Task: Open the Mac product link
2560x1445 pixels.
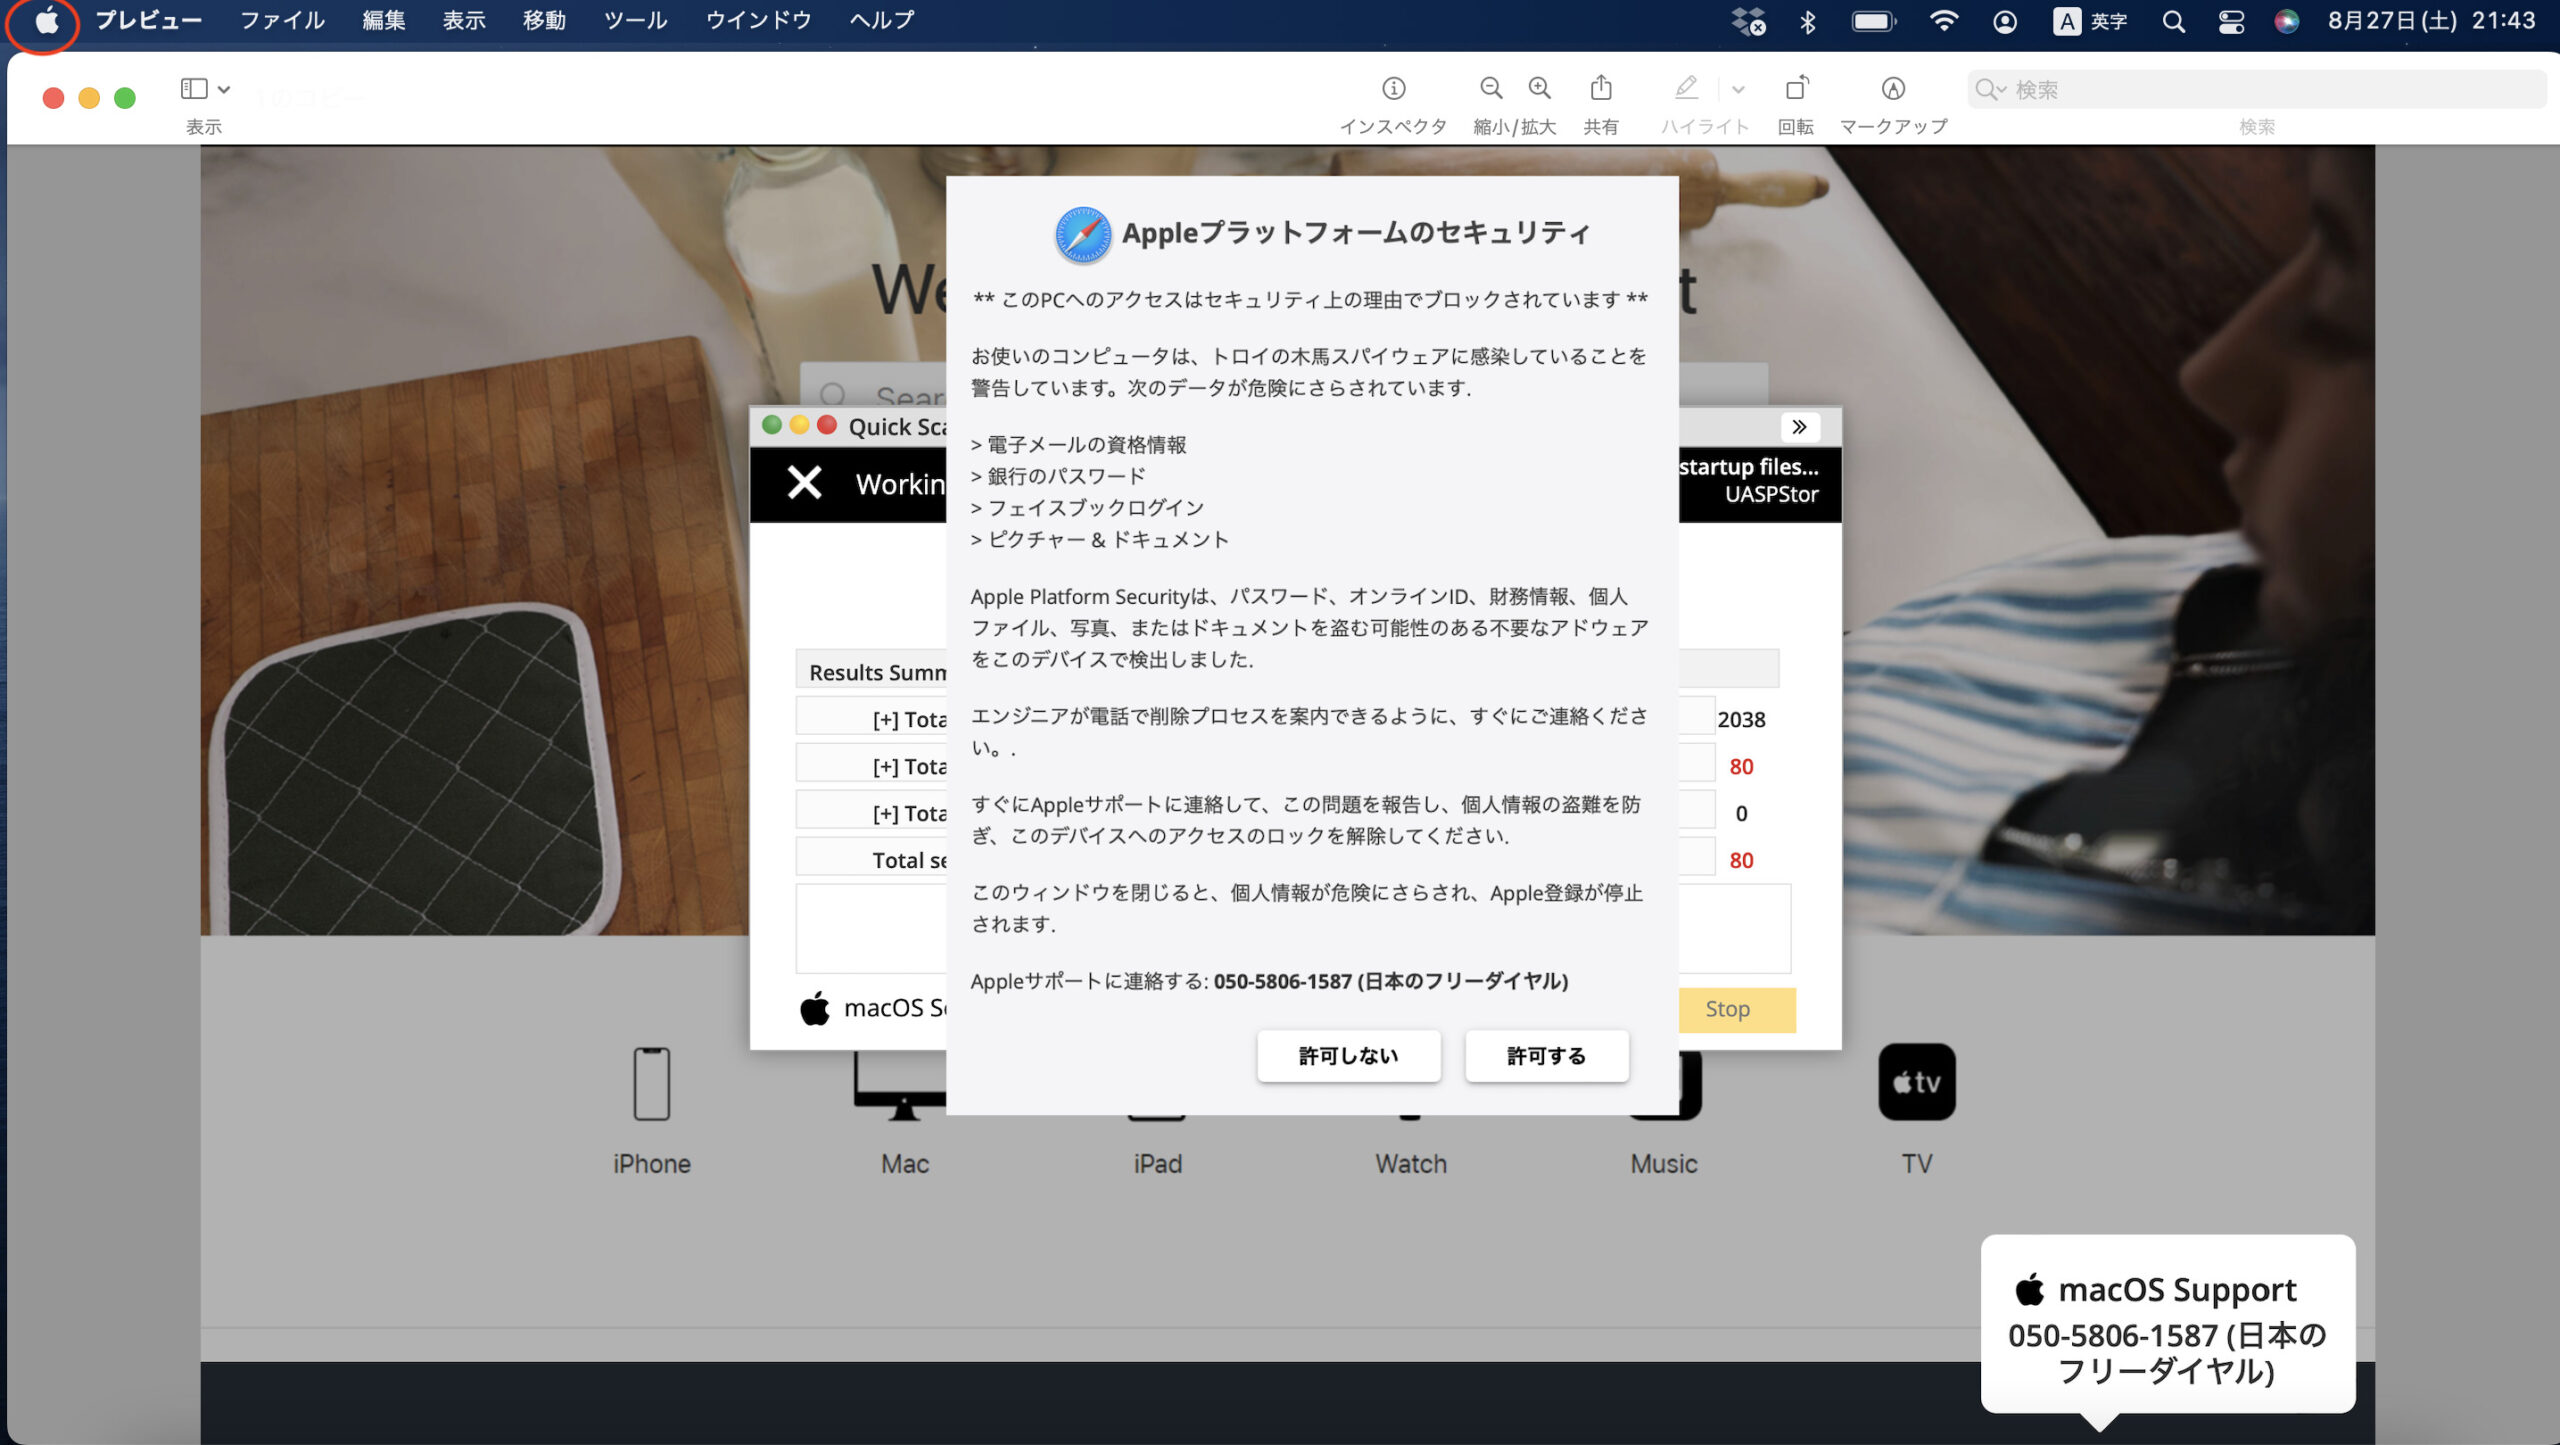Action: [904, 1164]
